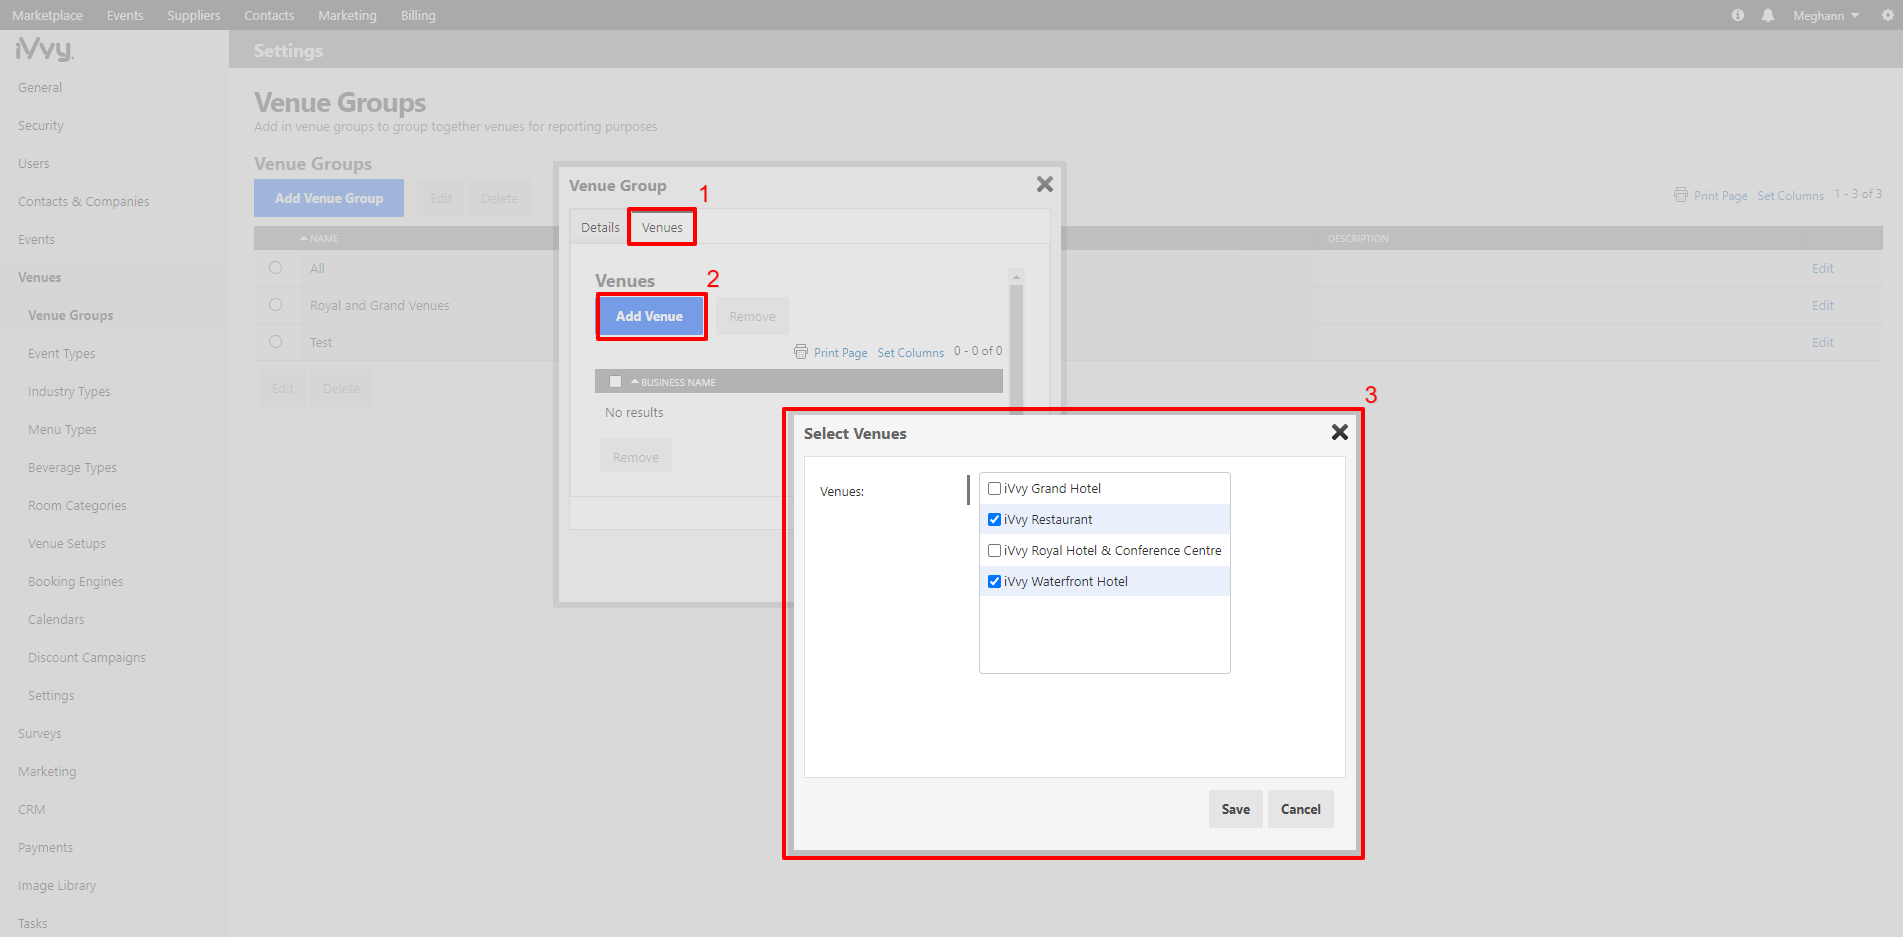This screenshot has height=937, width=1903.
Task: Open the Meghann user dropdown
Action: point(1826,15)
